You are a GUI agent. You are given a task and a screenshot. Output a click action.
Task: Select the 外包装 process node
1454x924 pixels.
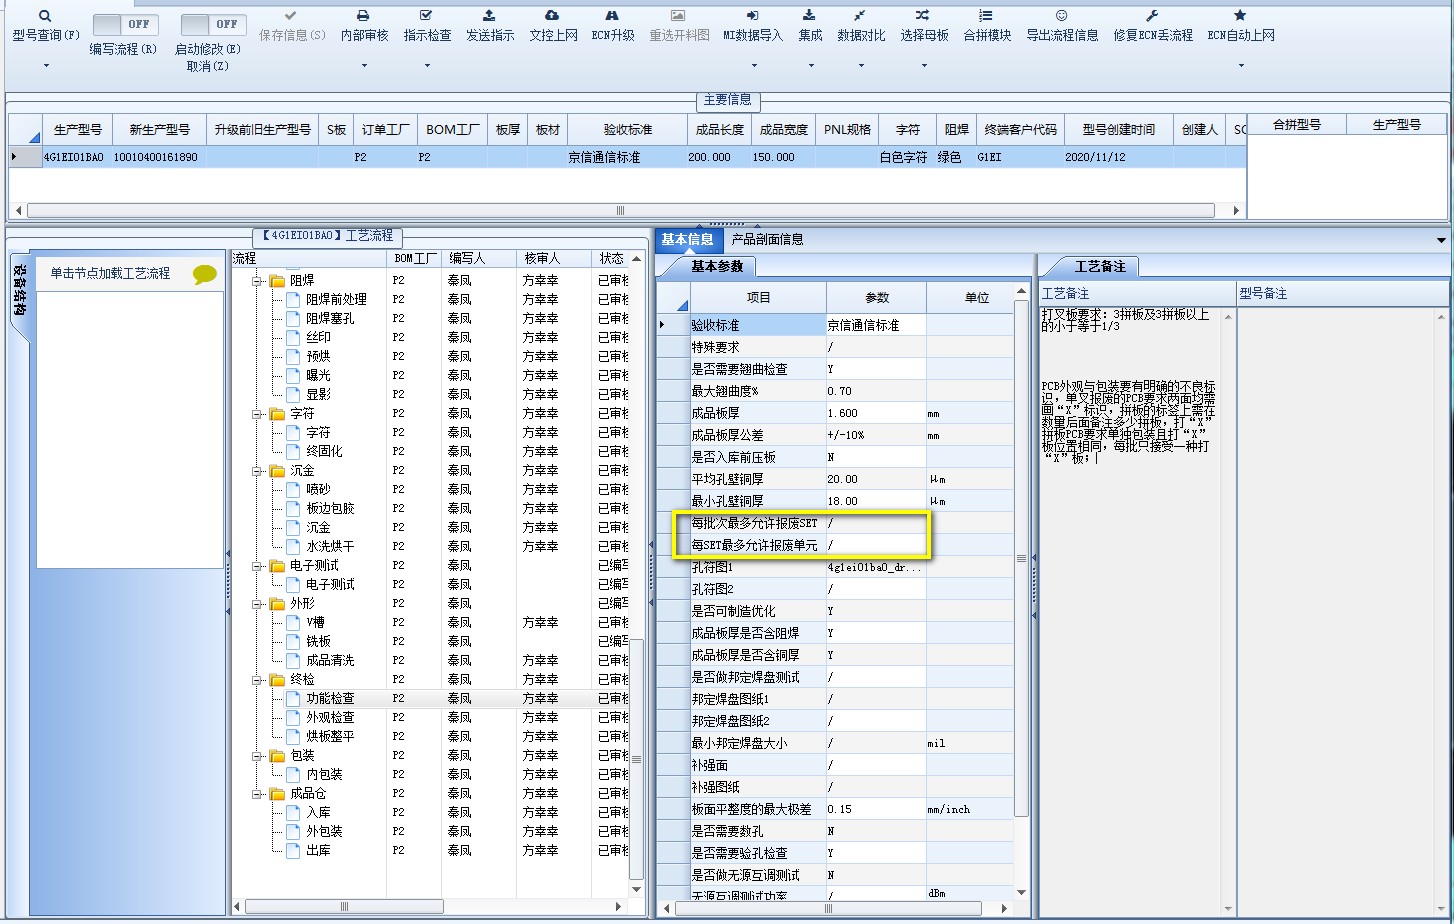coord(324,832)
